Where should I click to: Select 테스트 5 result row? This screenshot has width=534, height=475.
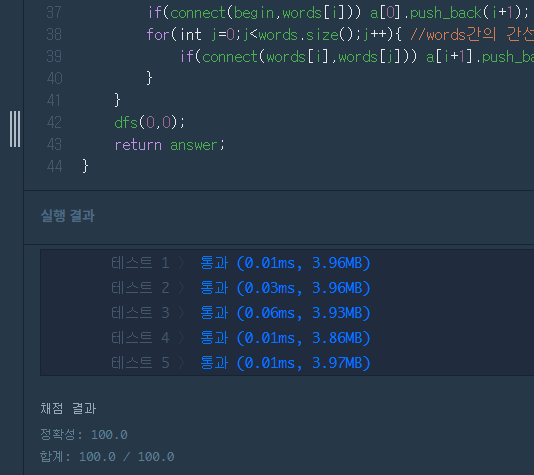coord(240,363)
